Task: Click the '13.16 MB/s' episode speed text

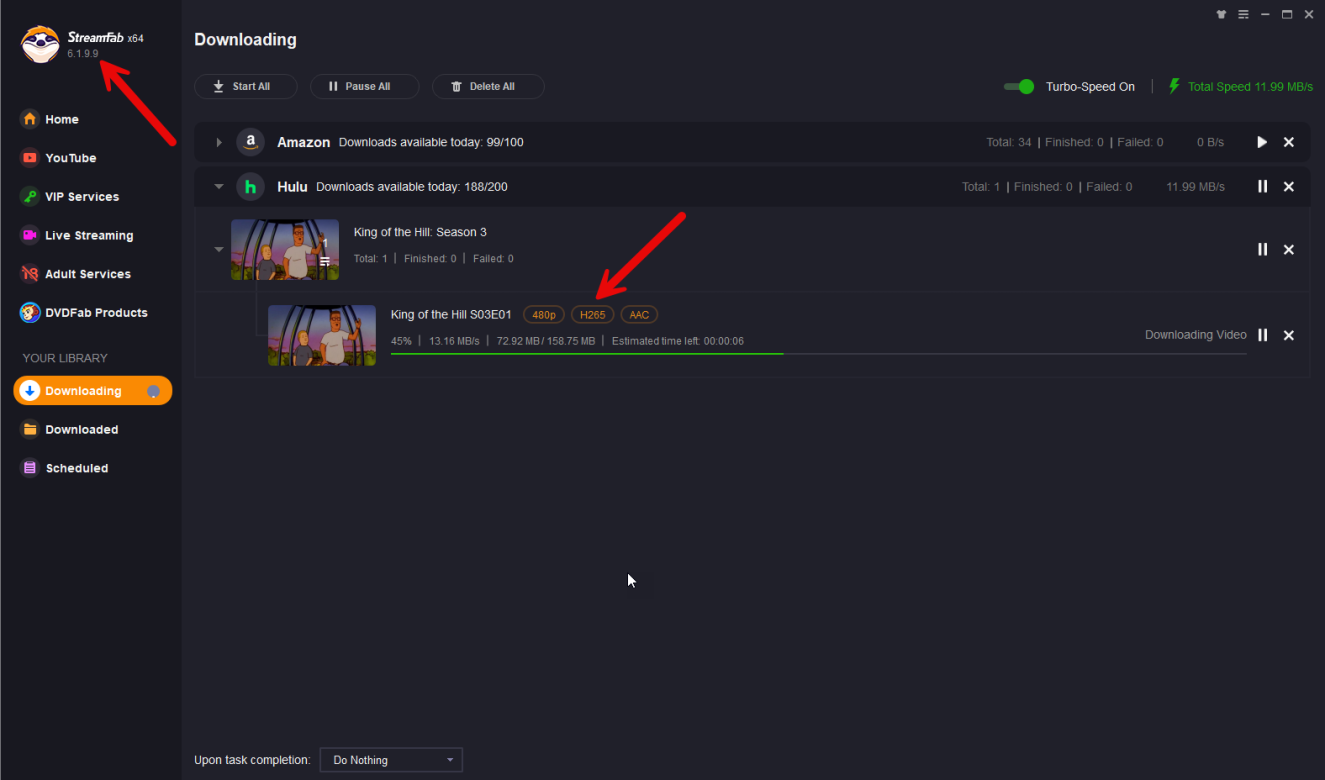Action: [454, 341]
